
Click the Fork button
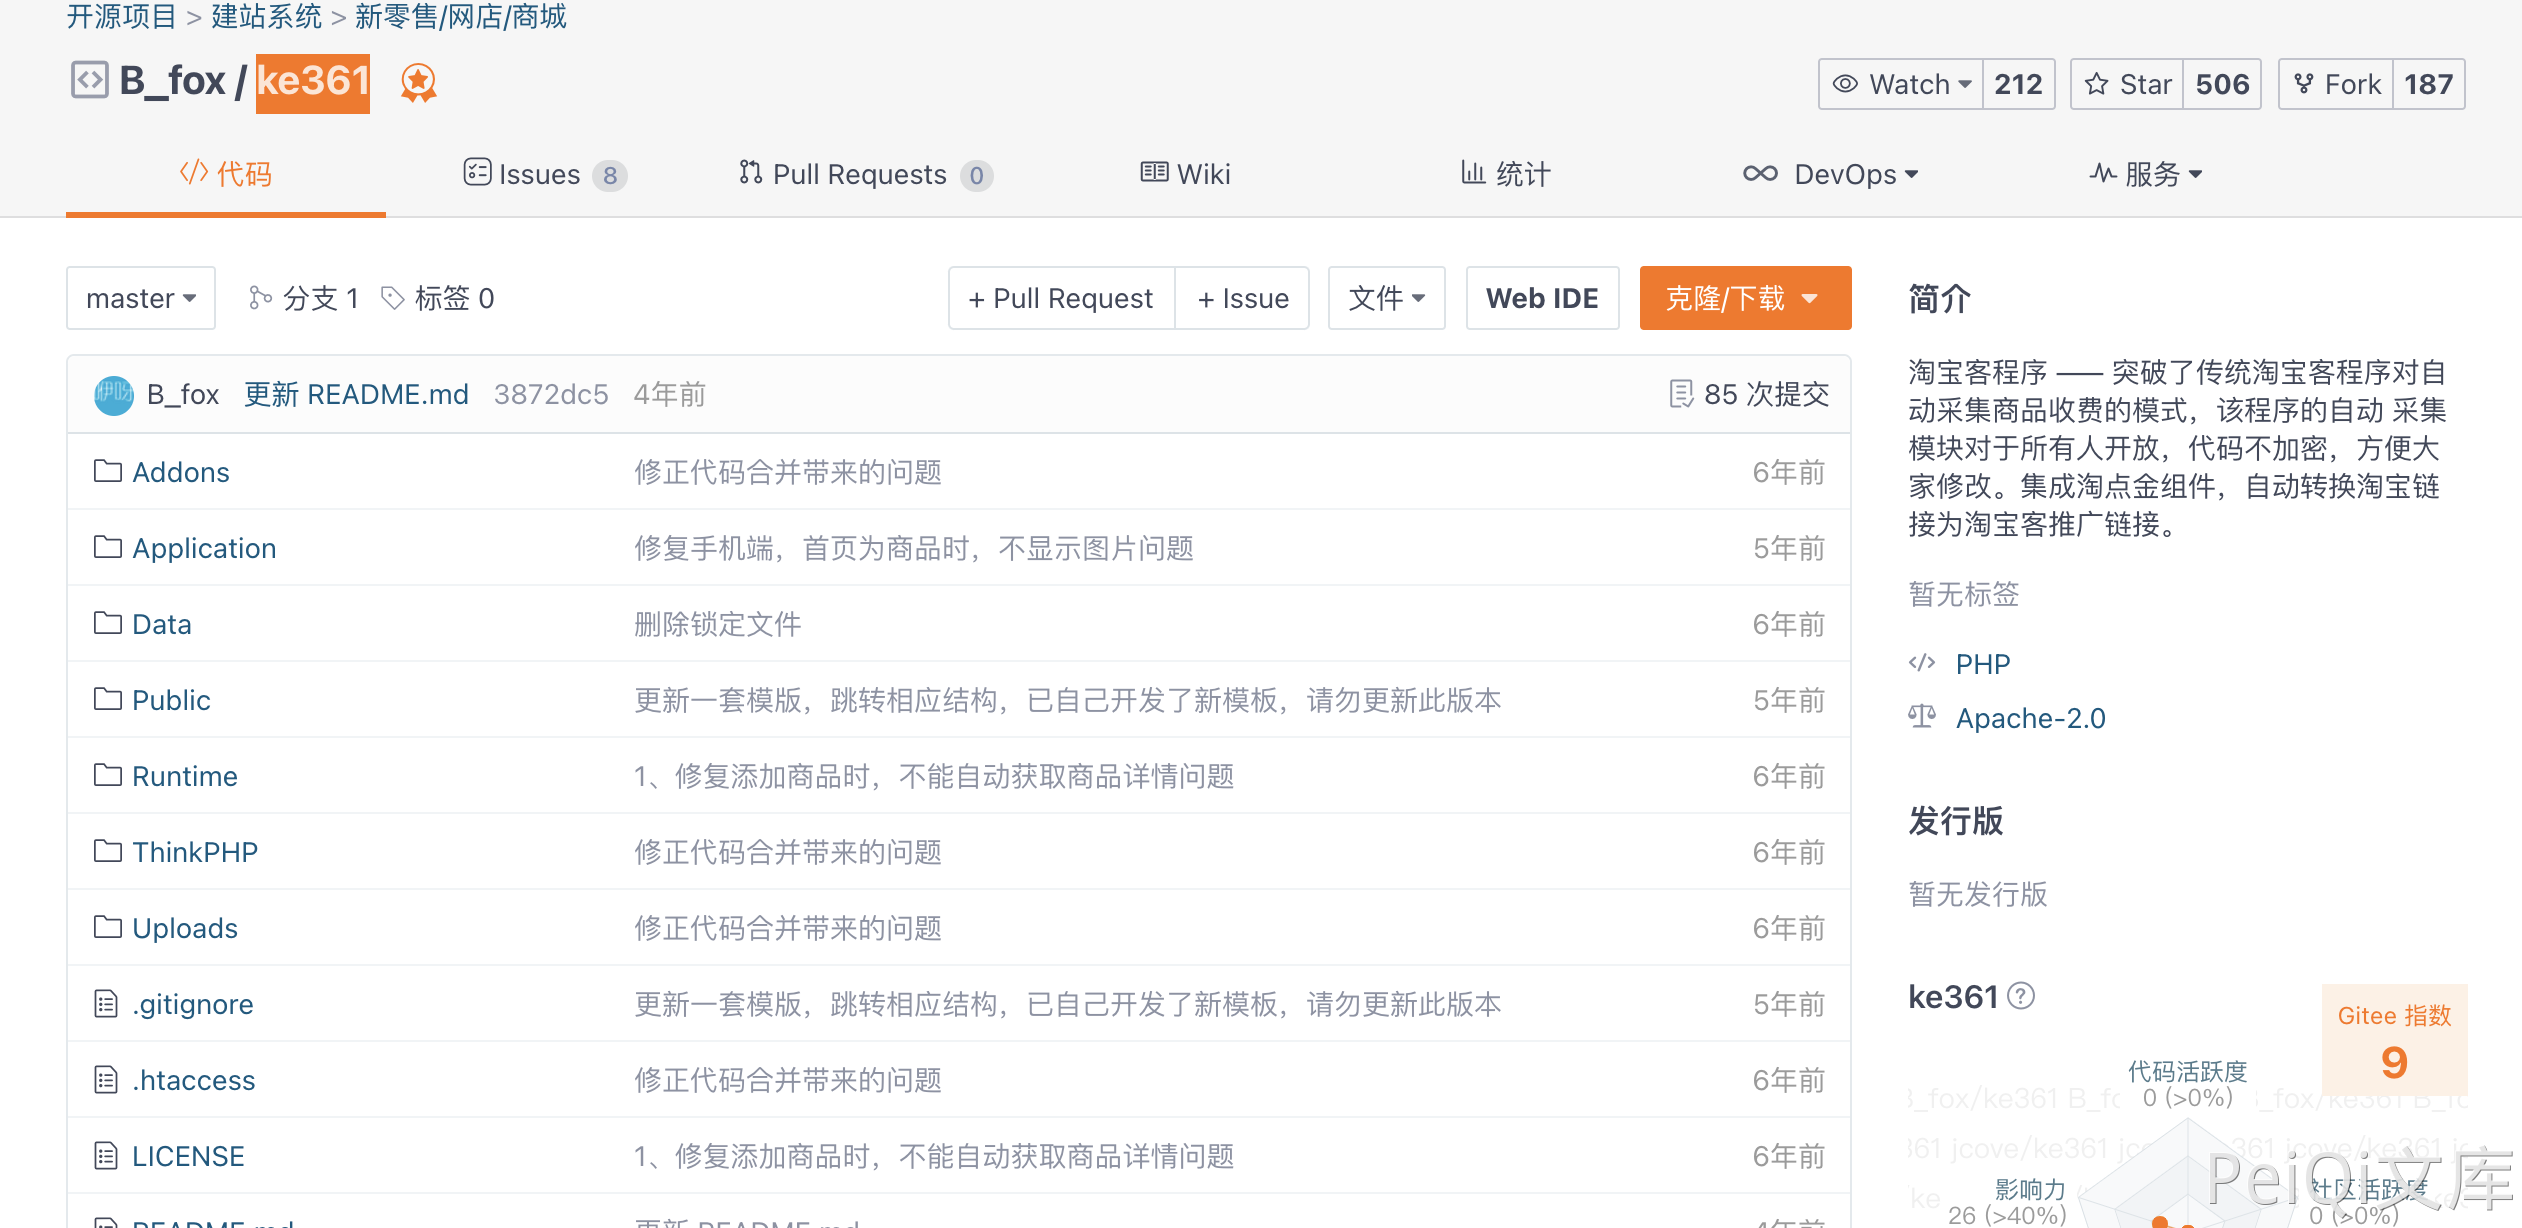pyautogui.click(x=2336, y=84)
